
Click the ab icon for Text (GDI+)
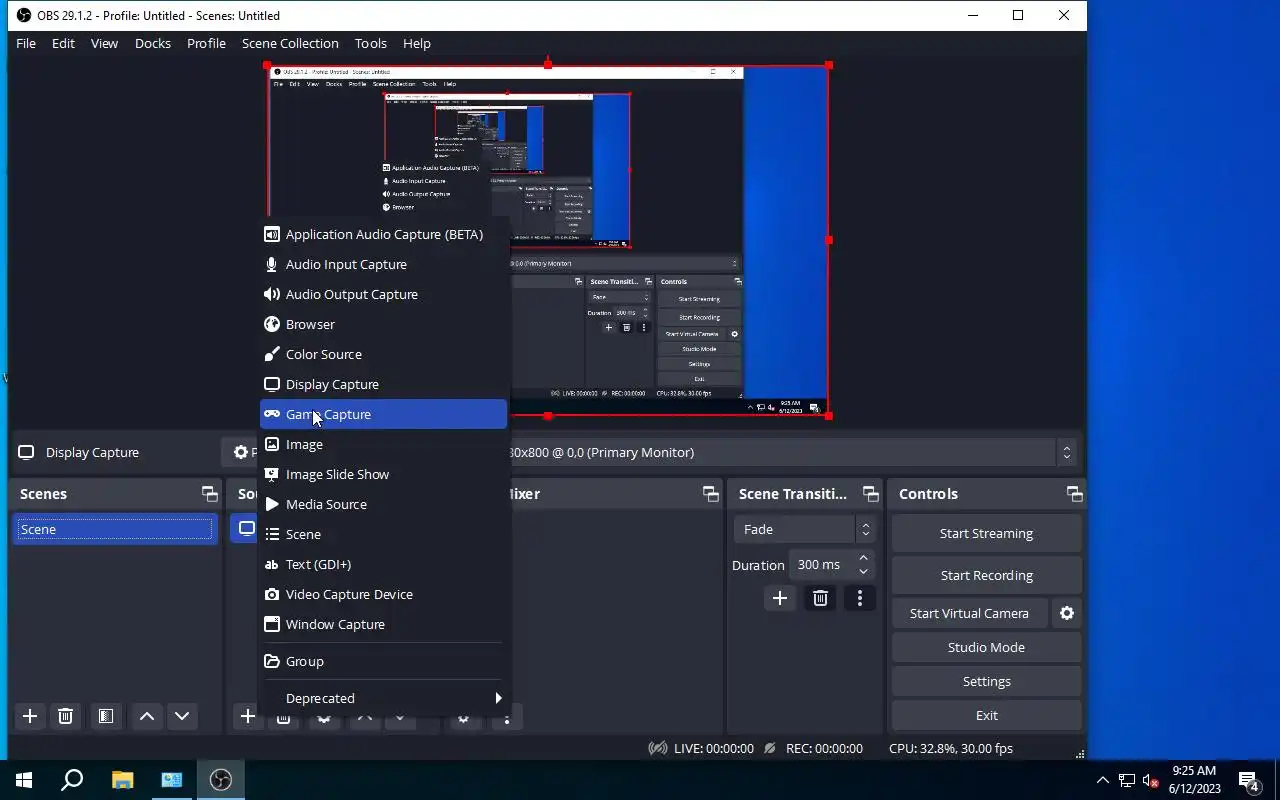(271, 564)
